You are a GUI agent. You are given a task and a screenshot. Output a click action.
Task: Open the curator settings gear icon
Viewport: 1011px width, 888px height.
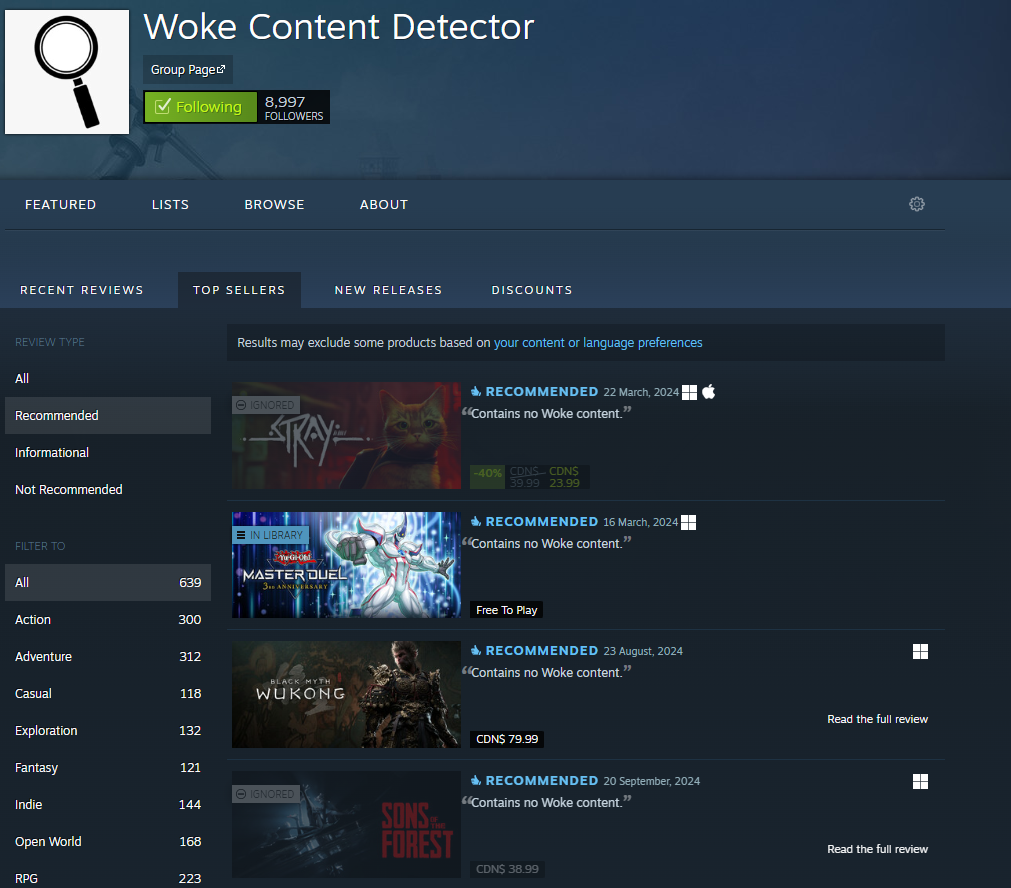click(916, 204)
